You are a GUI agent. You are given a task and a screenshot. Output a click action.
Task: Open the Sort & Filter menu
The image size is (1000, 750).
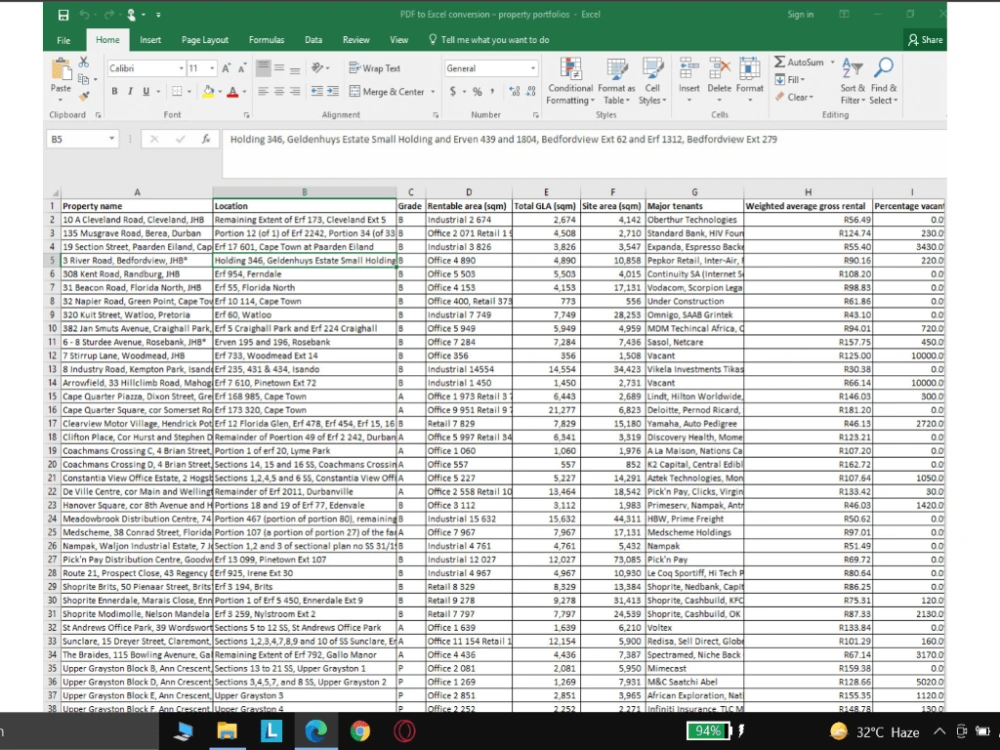coord(853,81)
